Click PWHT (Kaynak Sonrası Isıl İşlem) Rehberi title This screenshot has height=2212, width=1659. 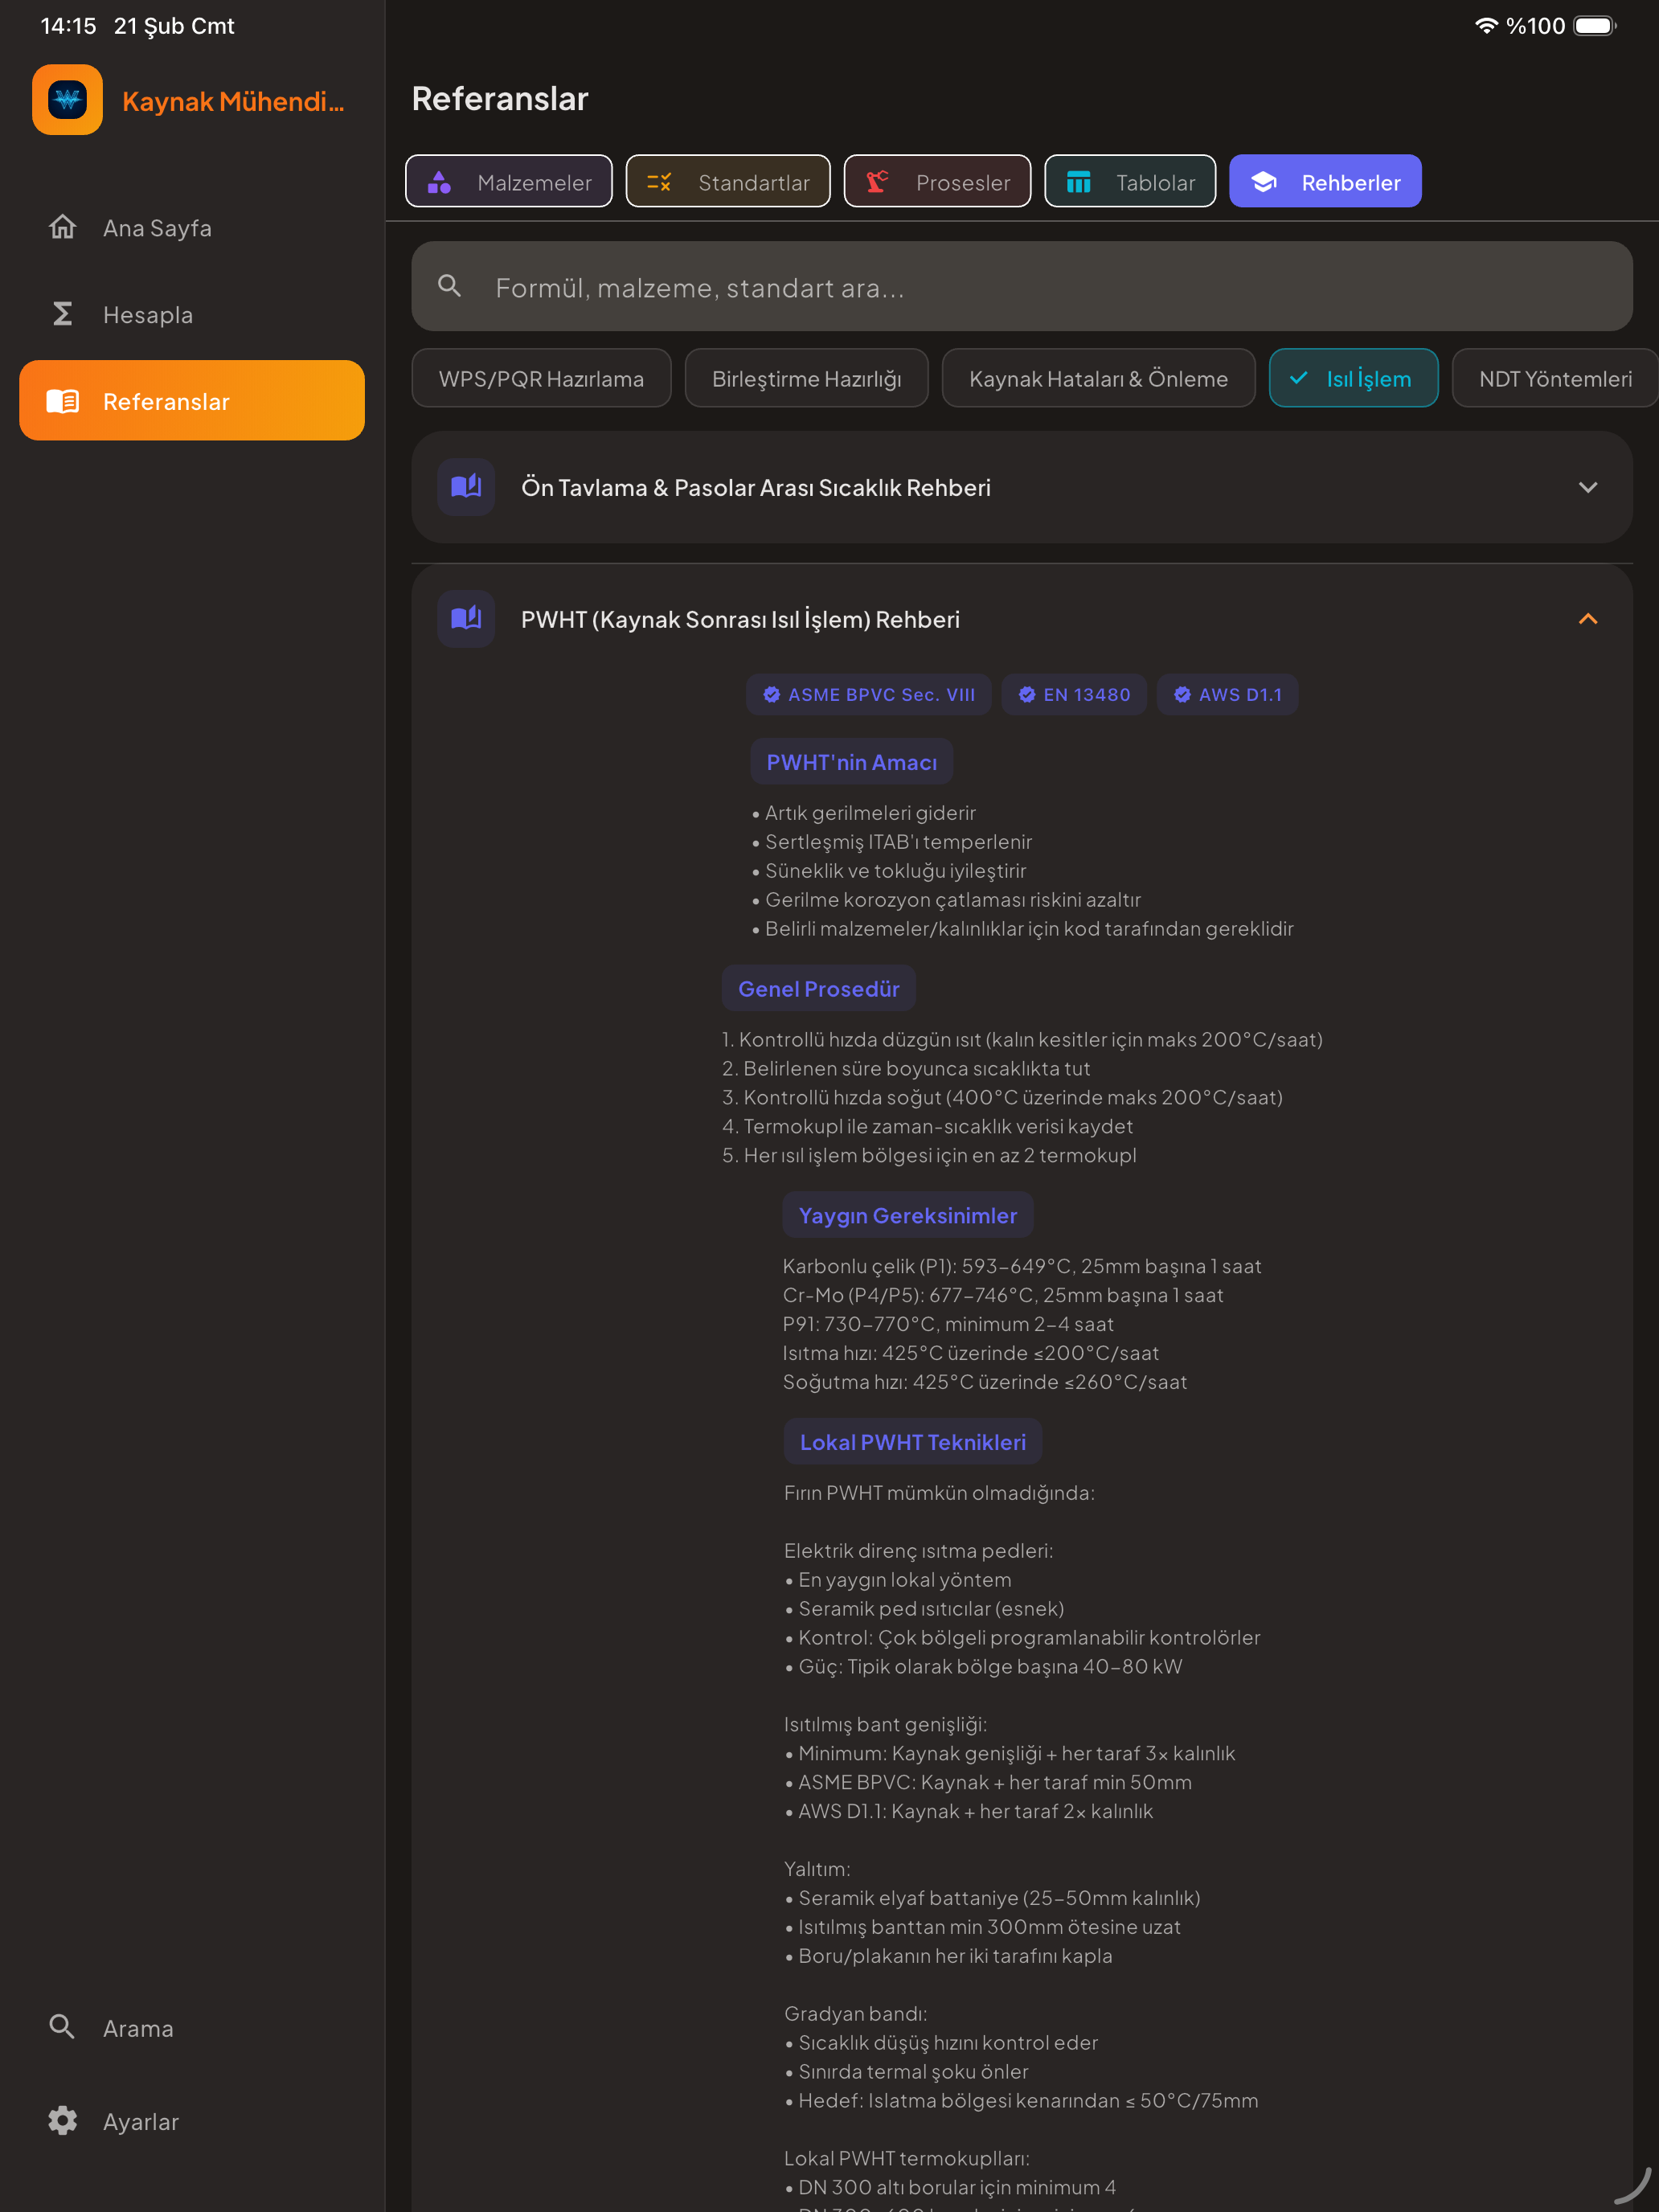point(740,620)
